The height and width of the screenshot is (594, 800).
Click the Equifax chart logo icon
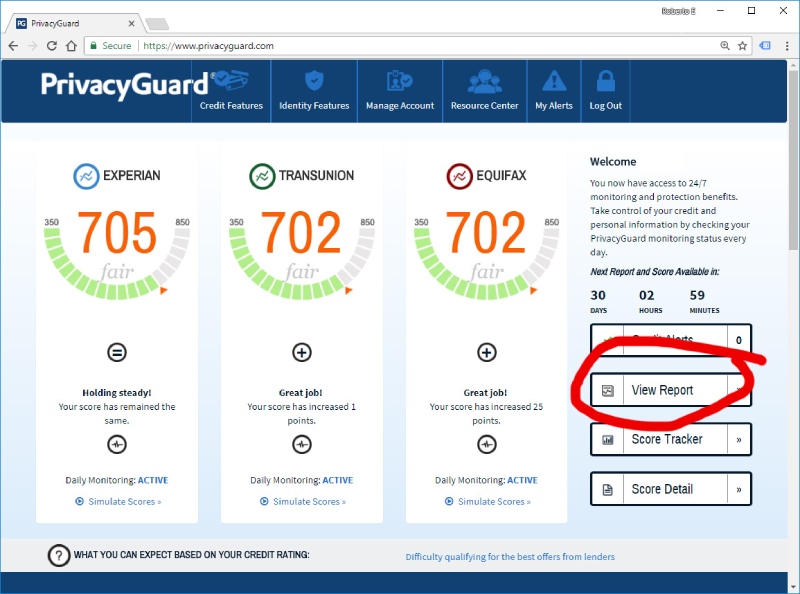coord(460,176)
